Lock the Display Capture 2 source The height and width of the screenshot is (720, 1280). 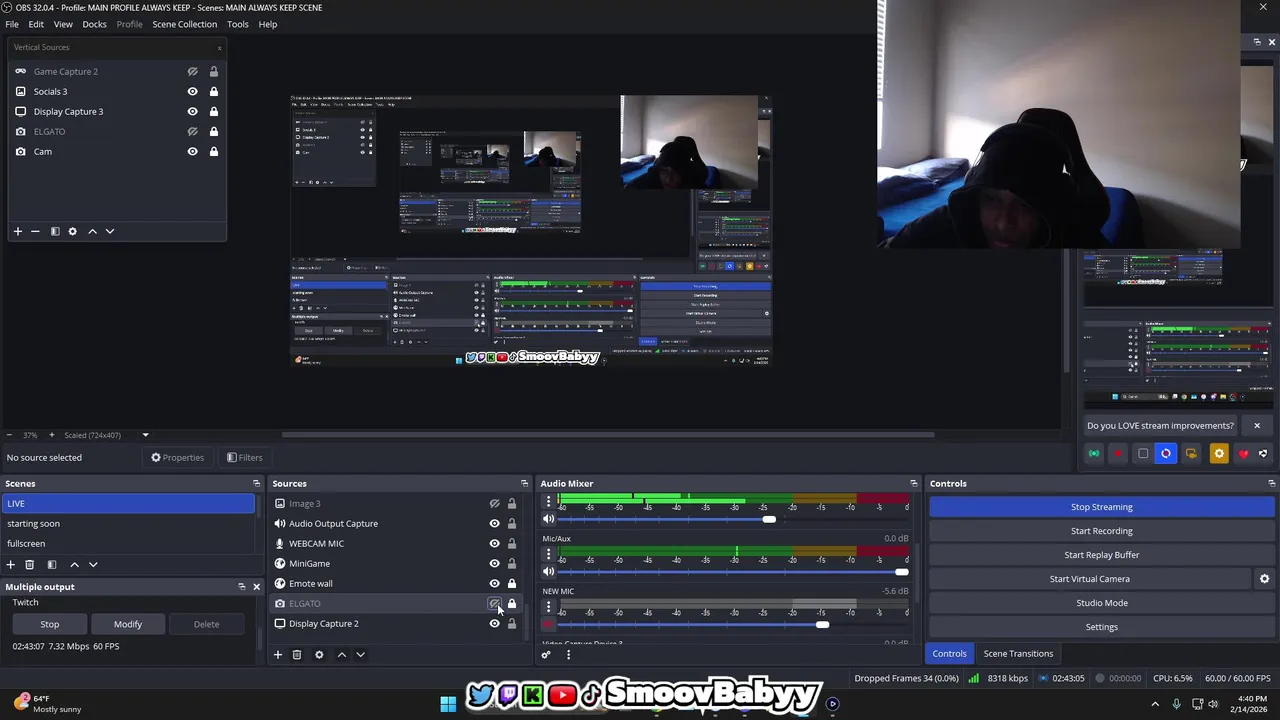coord(512,623)
